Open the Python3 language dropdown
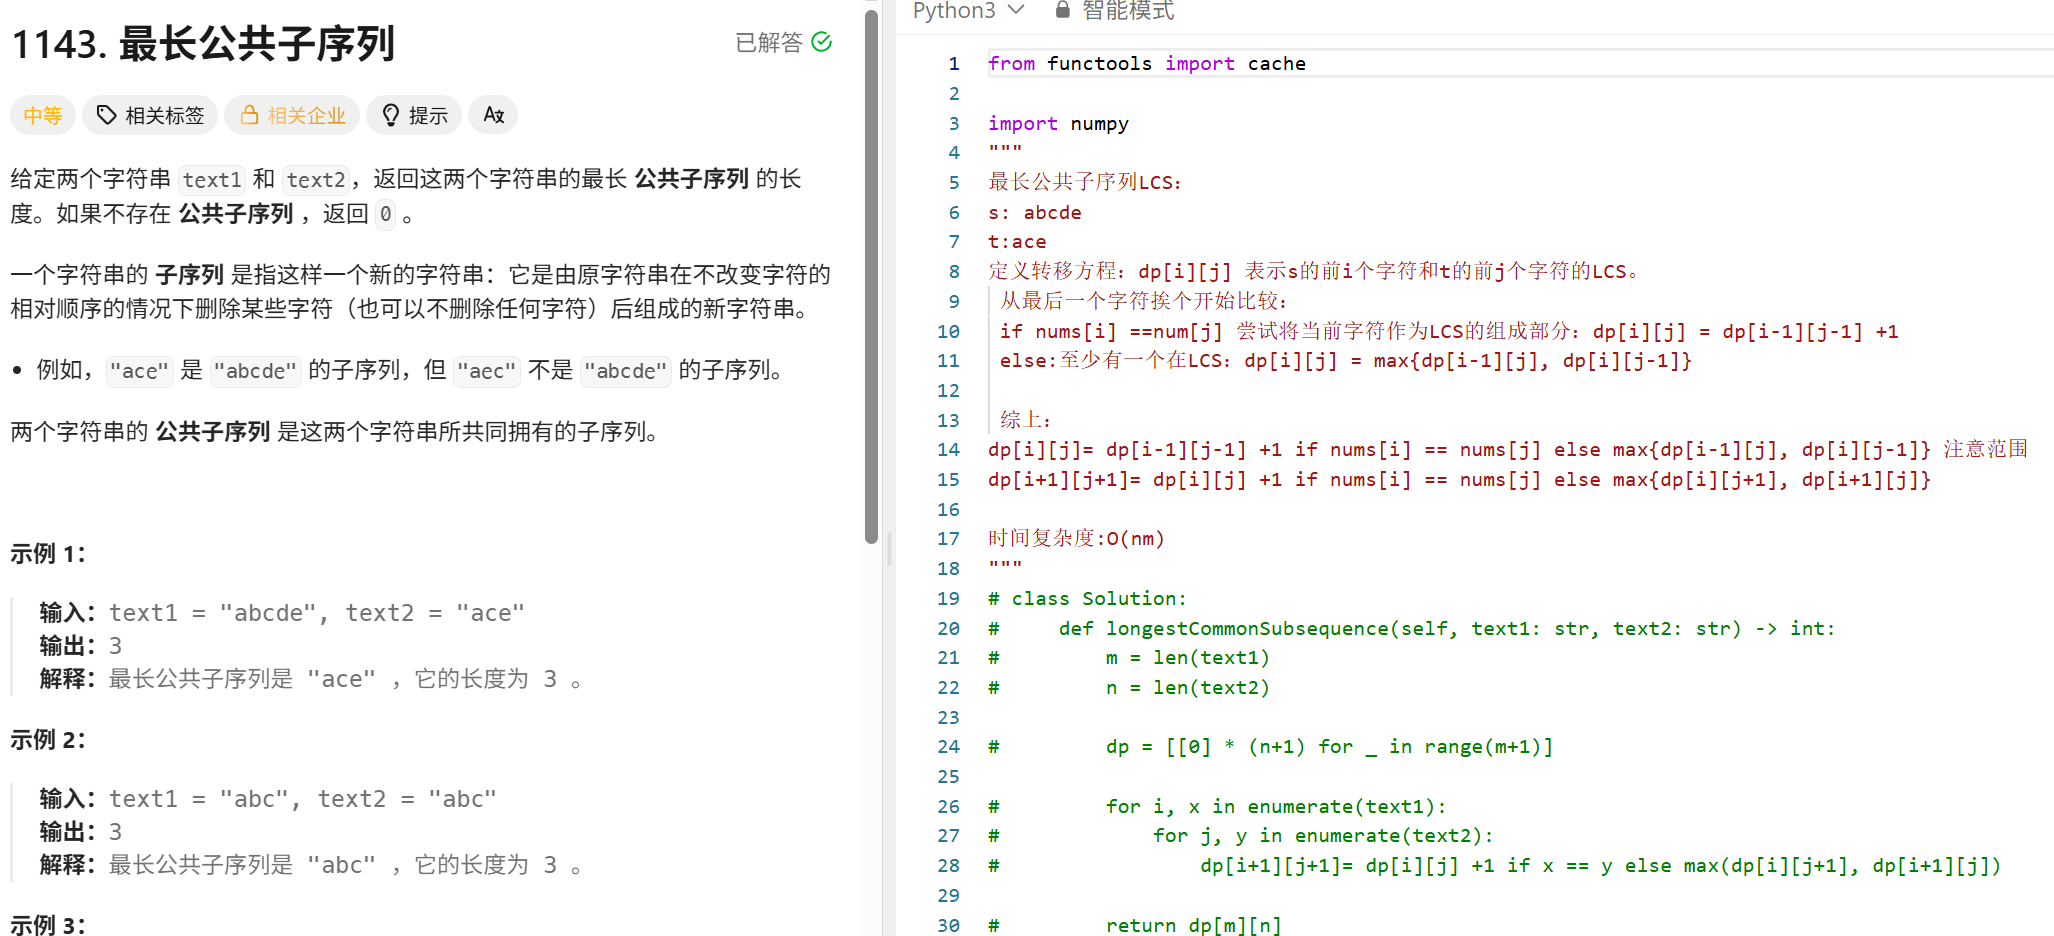Image resolution: width=2054 pixels, height=936 pixels. [968, 10]
